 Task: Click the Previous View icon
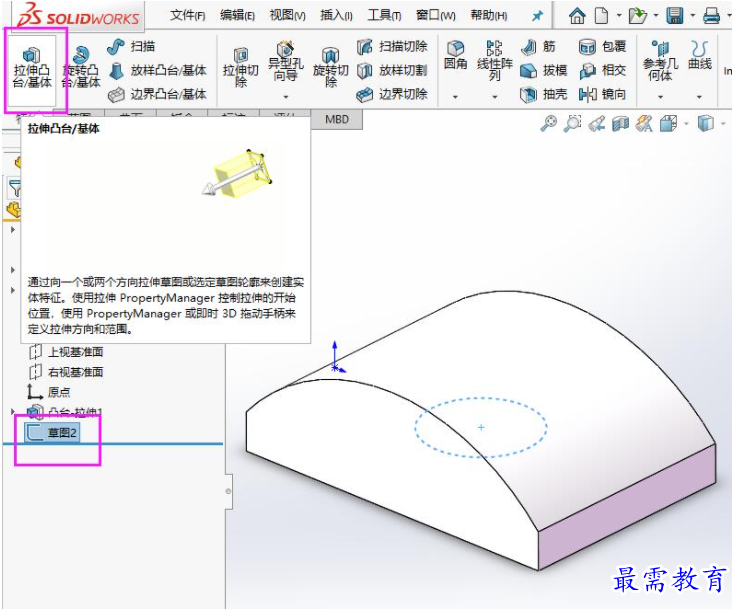[x=597, y=124]
